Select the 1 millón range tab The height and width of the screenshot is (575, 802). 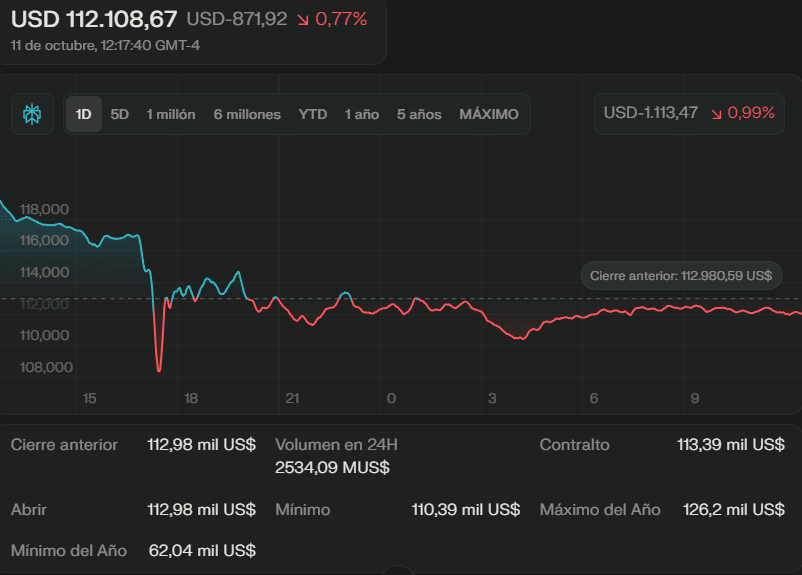coord(171,114)
